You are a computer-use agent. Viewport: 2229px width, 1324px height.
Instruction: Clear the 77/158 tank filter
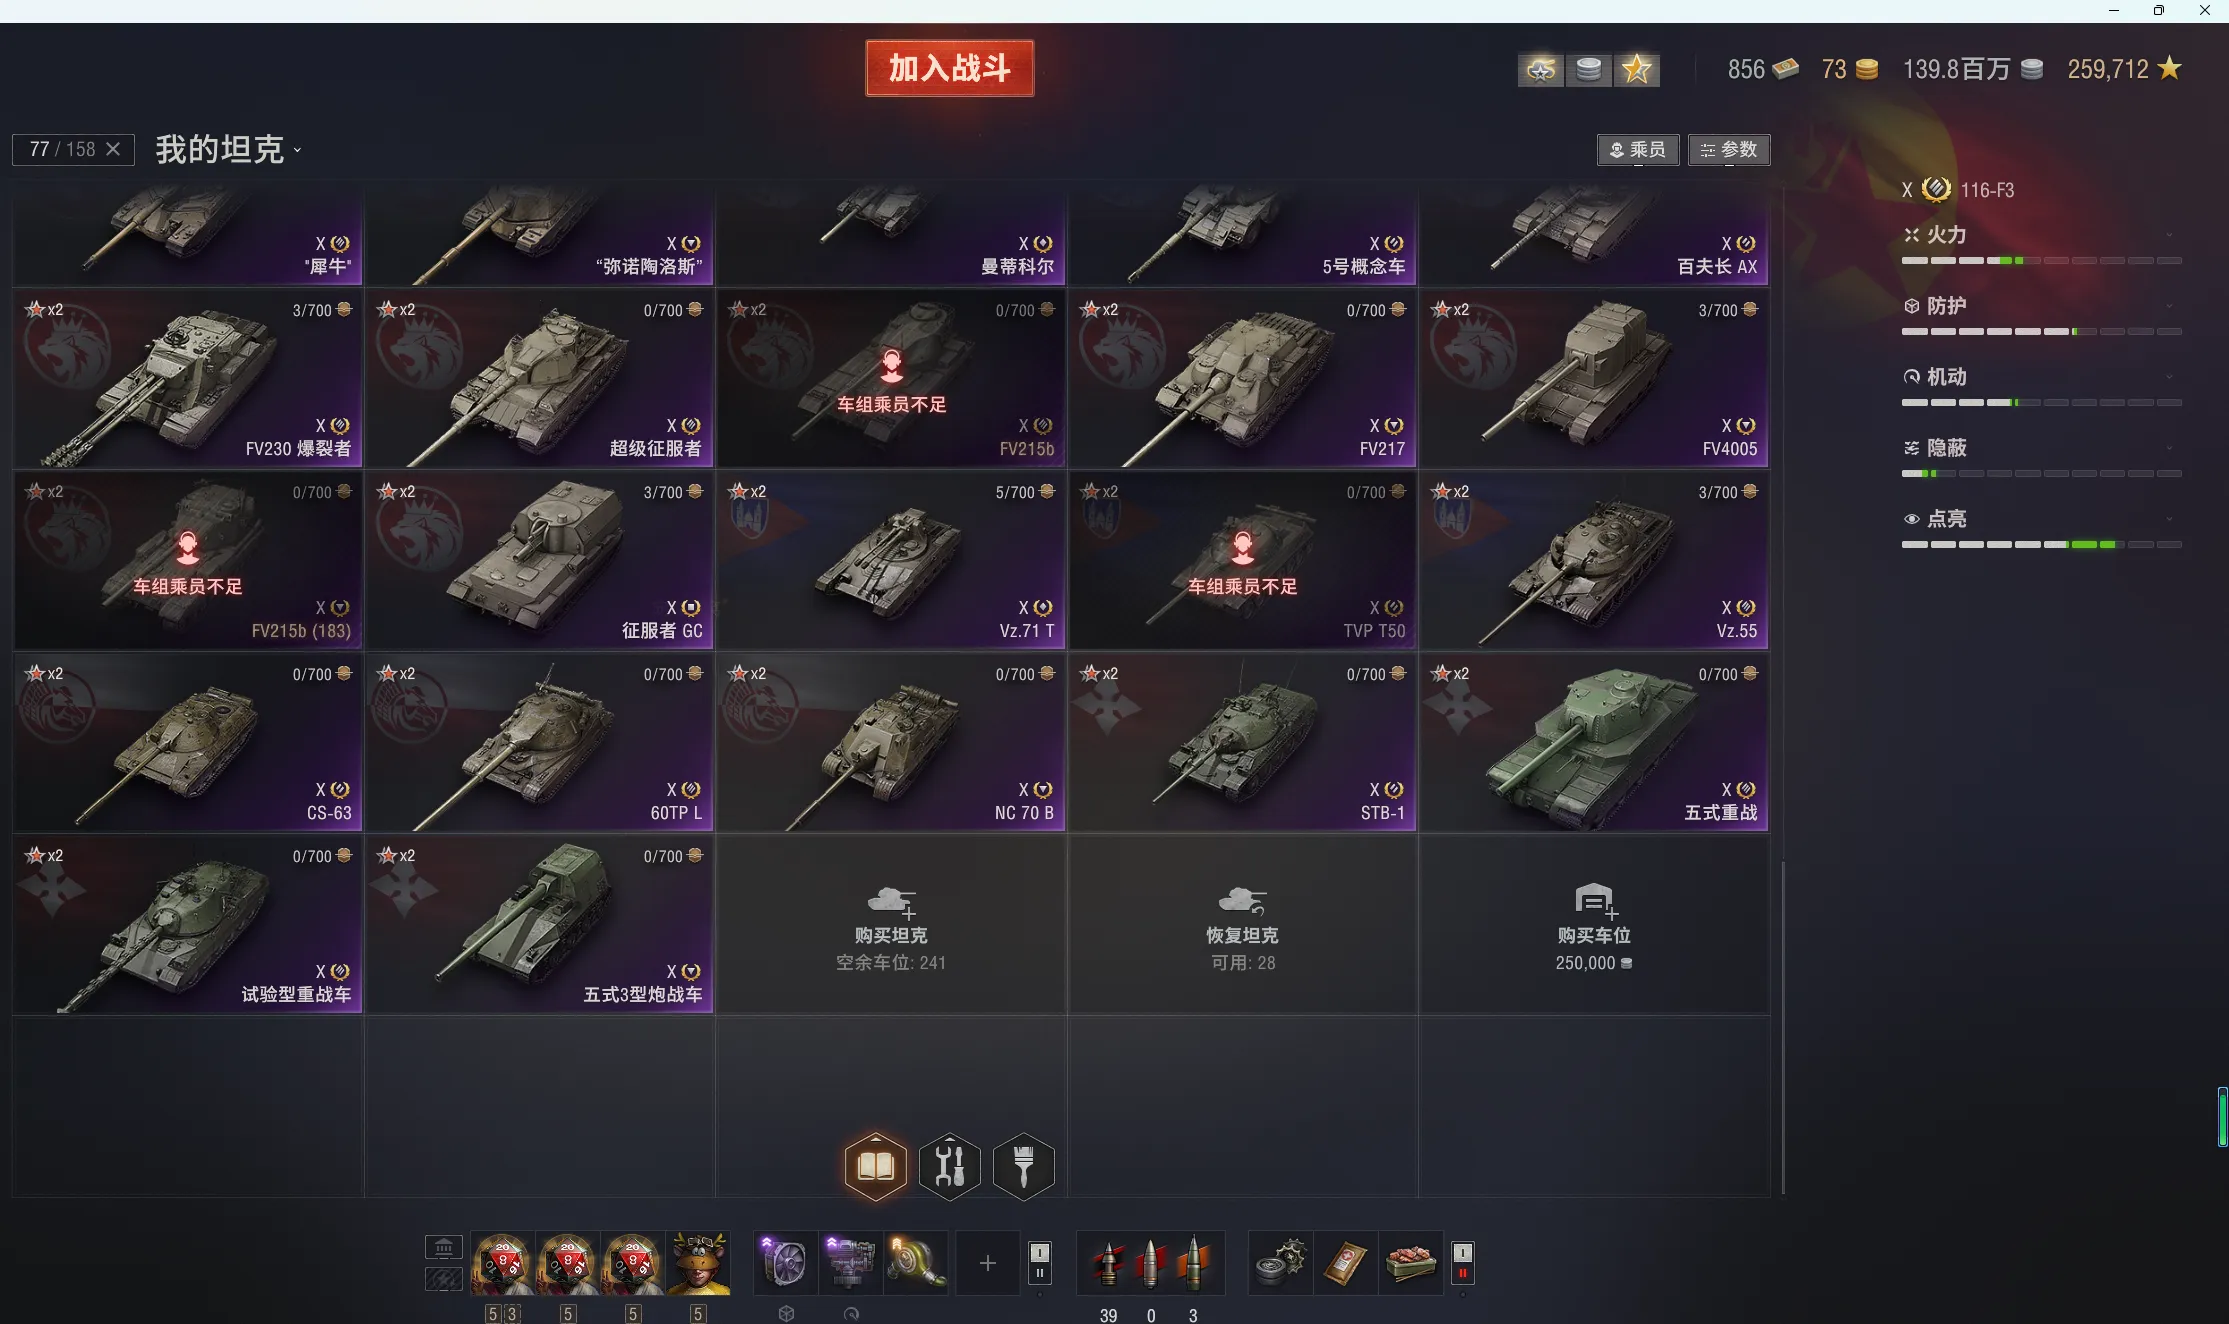(x=113, y=149)
